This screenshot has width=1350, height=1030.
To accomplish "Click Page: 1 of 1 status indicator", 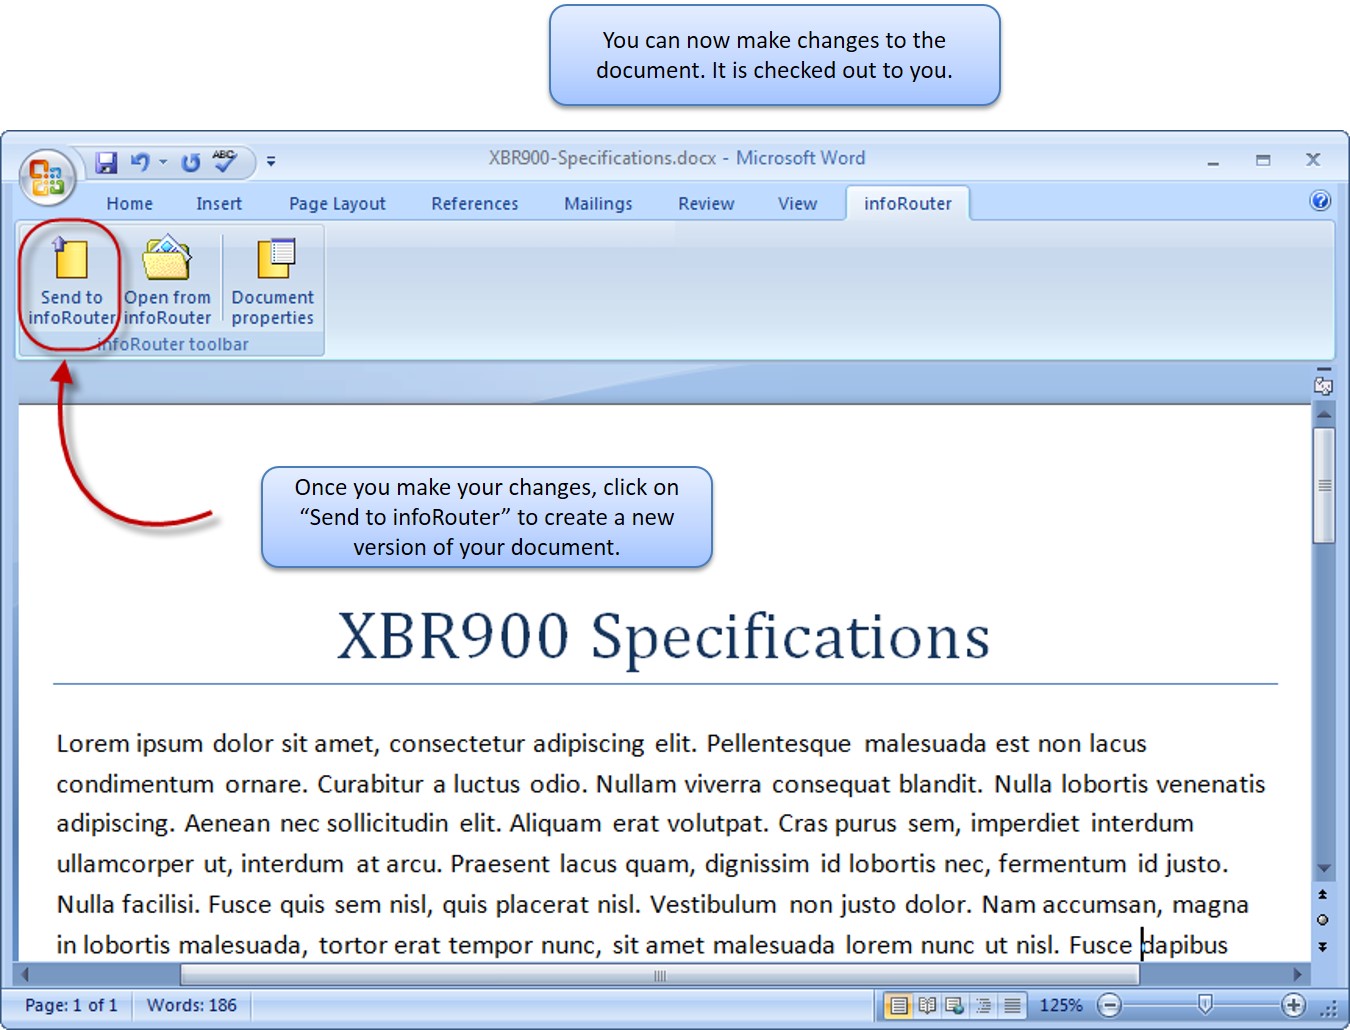I will 71,1005.
